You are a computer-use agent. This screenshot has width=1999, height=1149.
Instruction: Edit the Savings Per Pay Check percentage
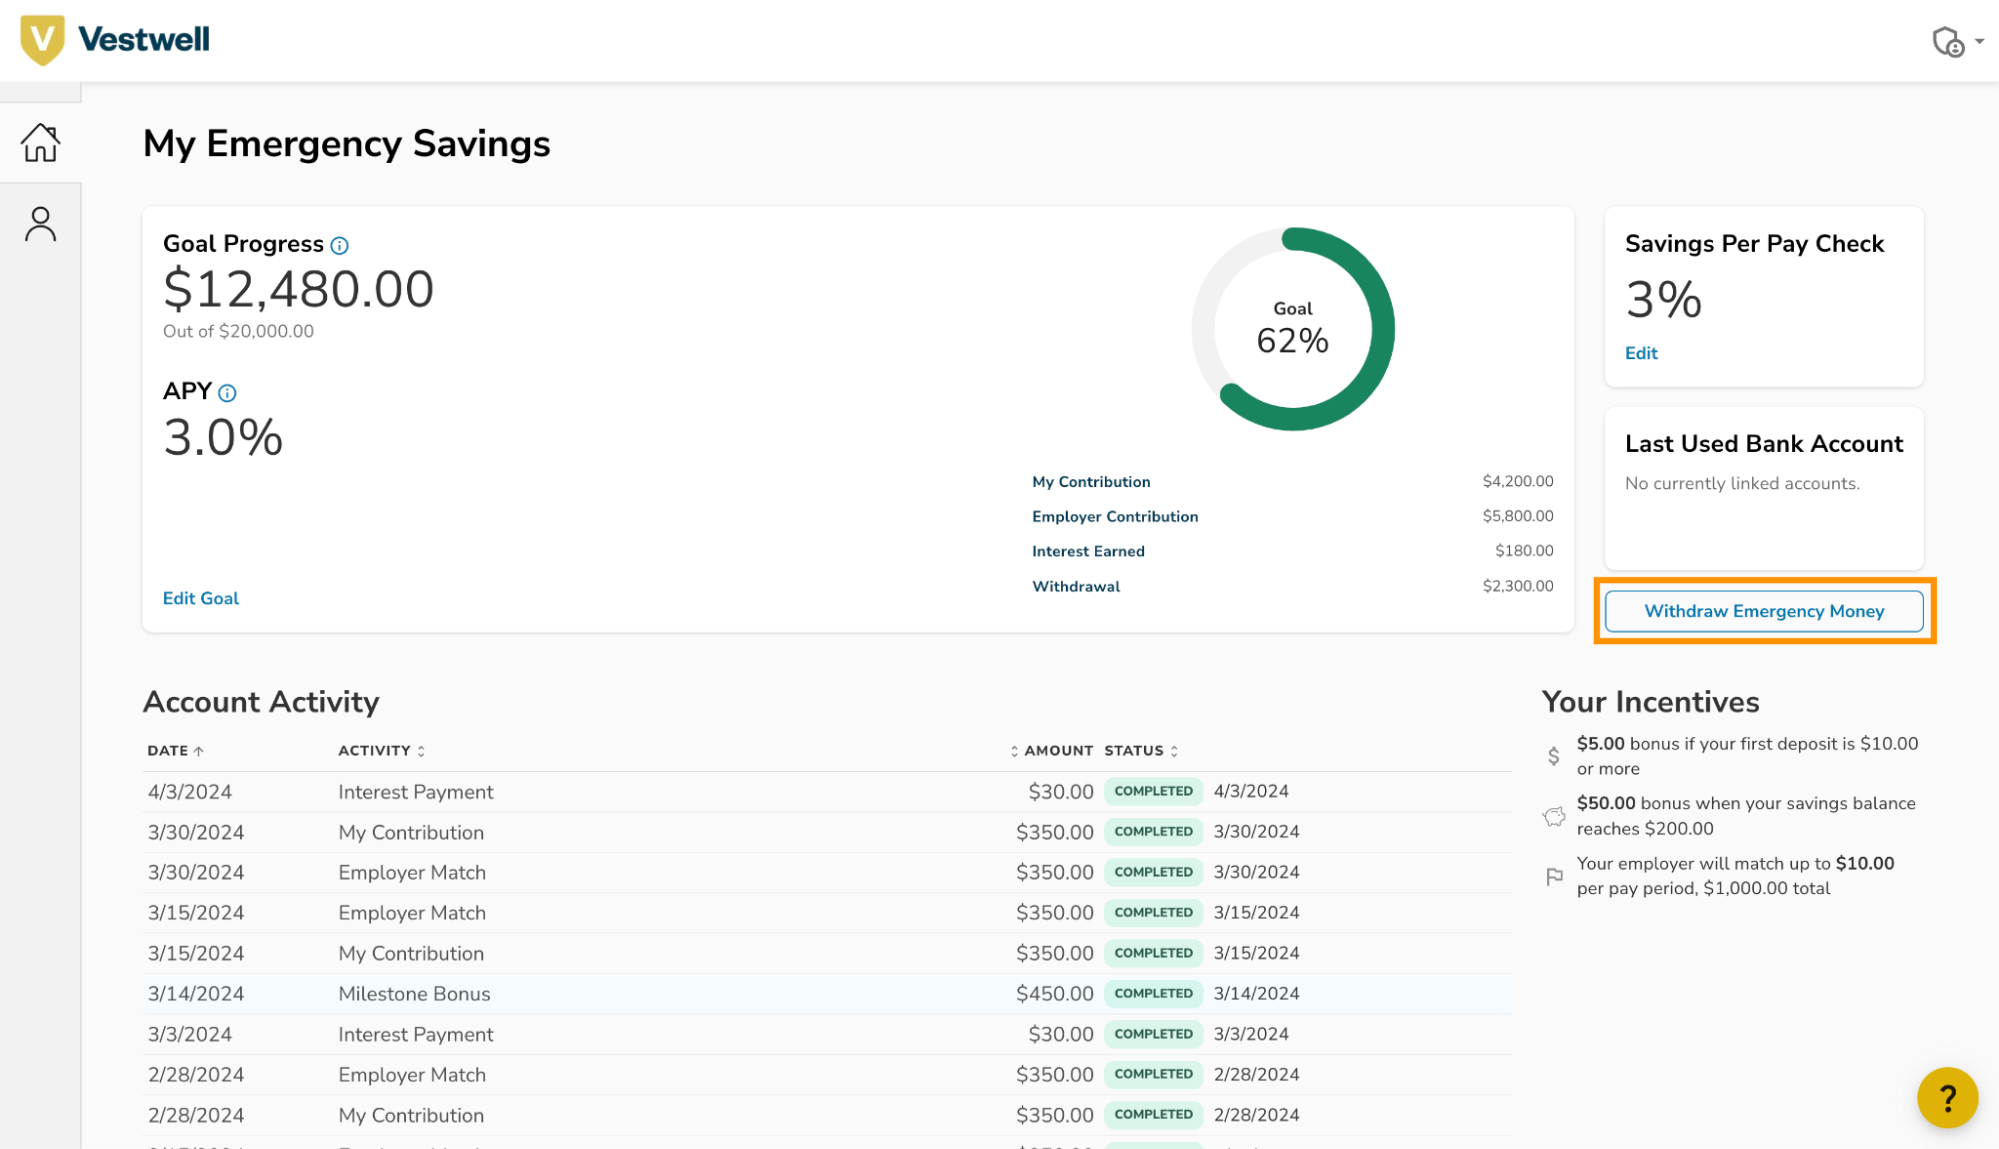click(1641, 353)
